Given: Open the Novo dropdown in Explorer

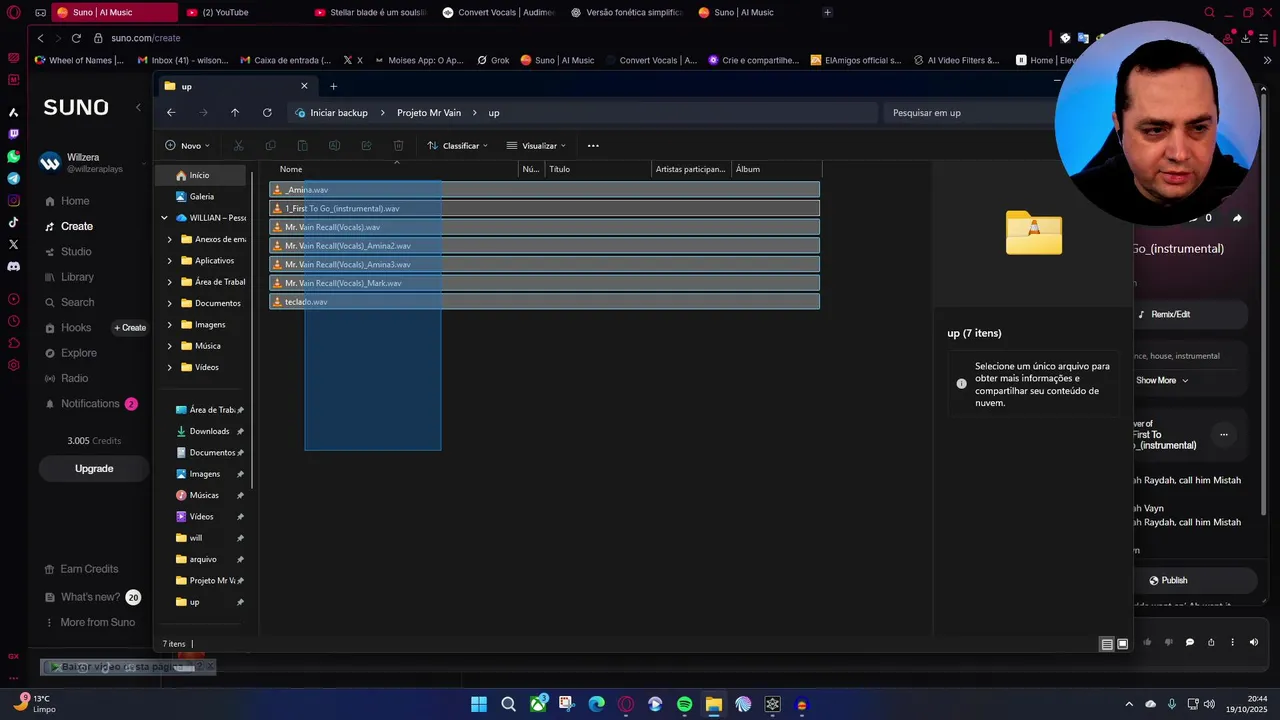Looking at the screenshot, I should click(x=188, y=146).
